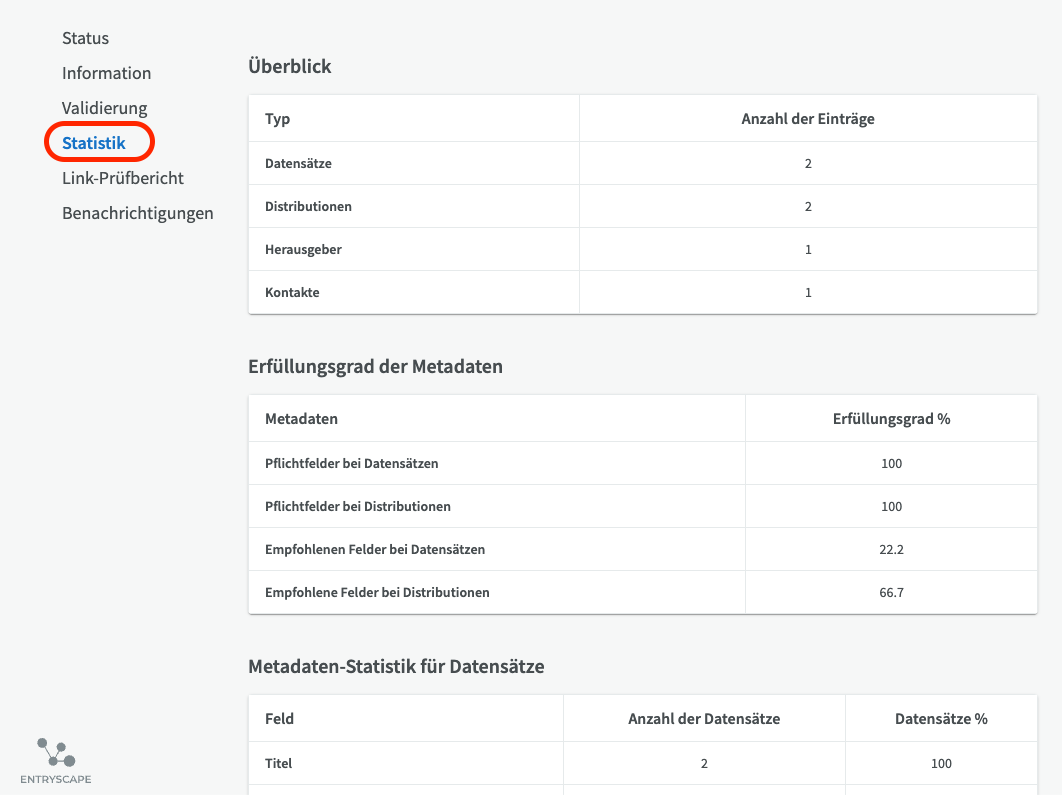This screenshot has width=1062, height=795.
Task: Click the Kontakte row label
Action: coord(292,292)
